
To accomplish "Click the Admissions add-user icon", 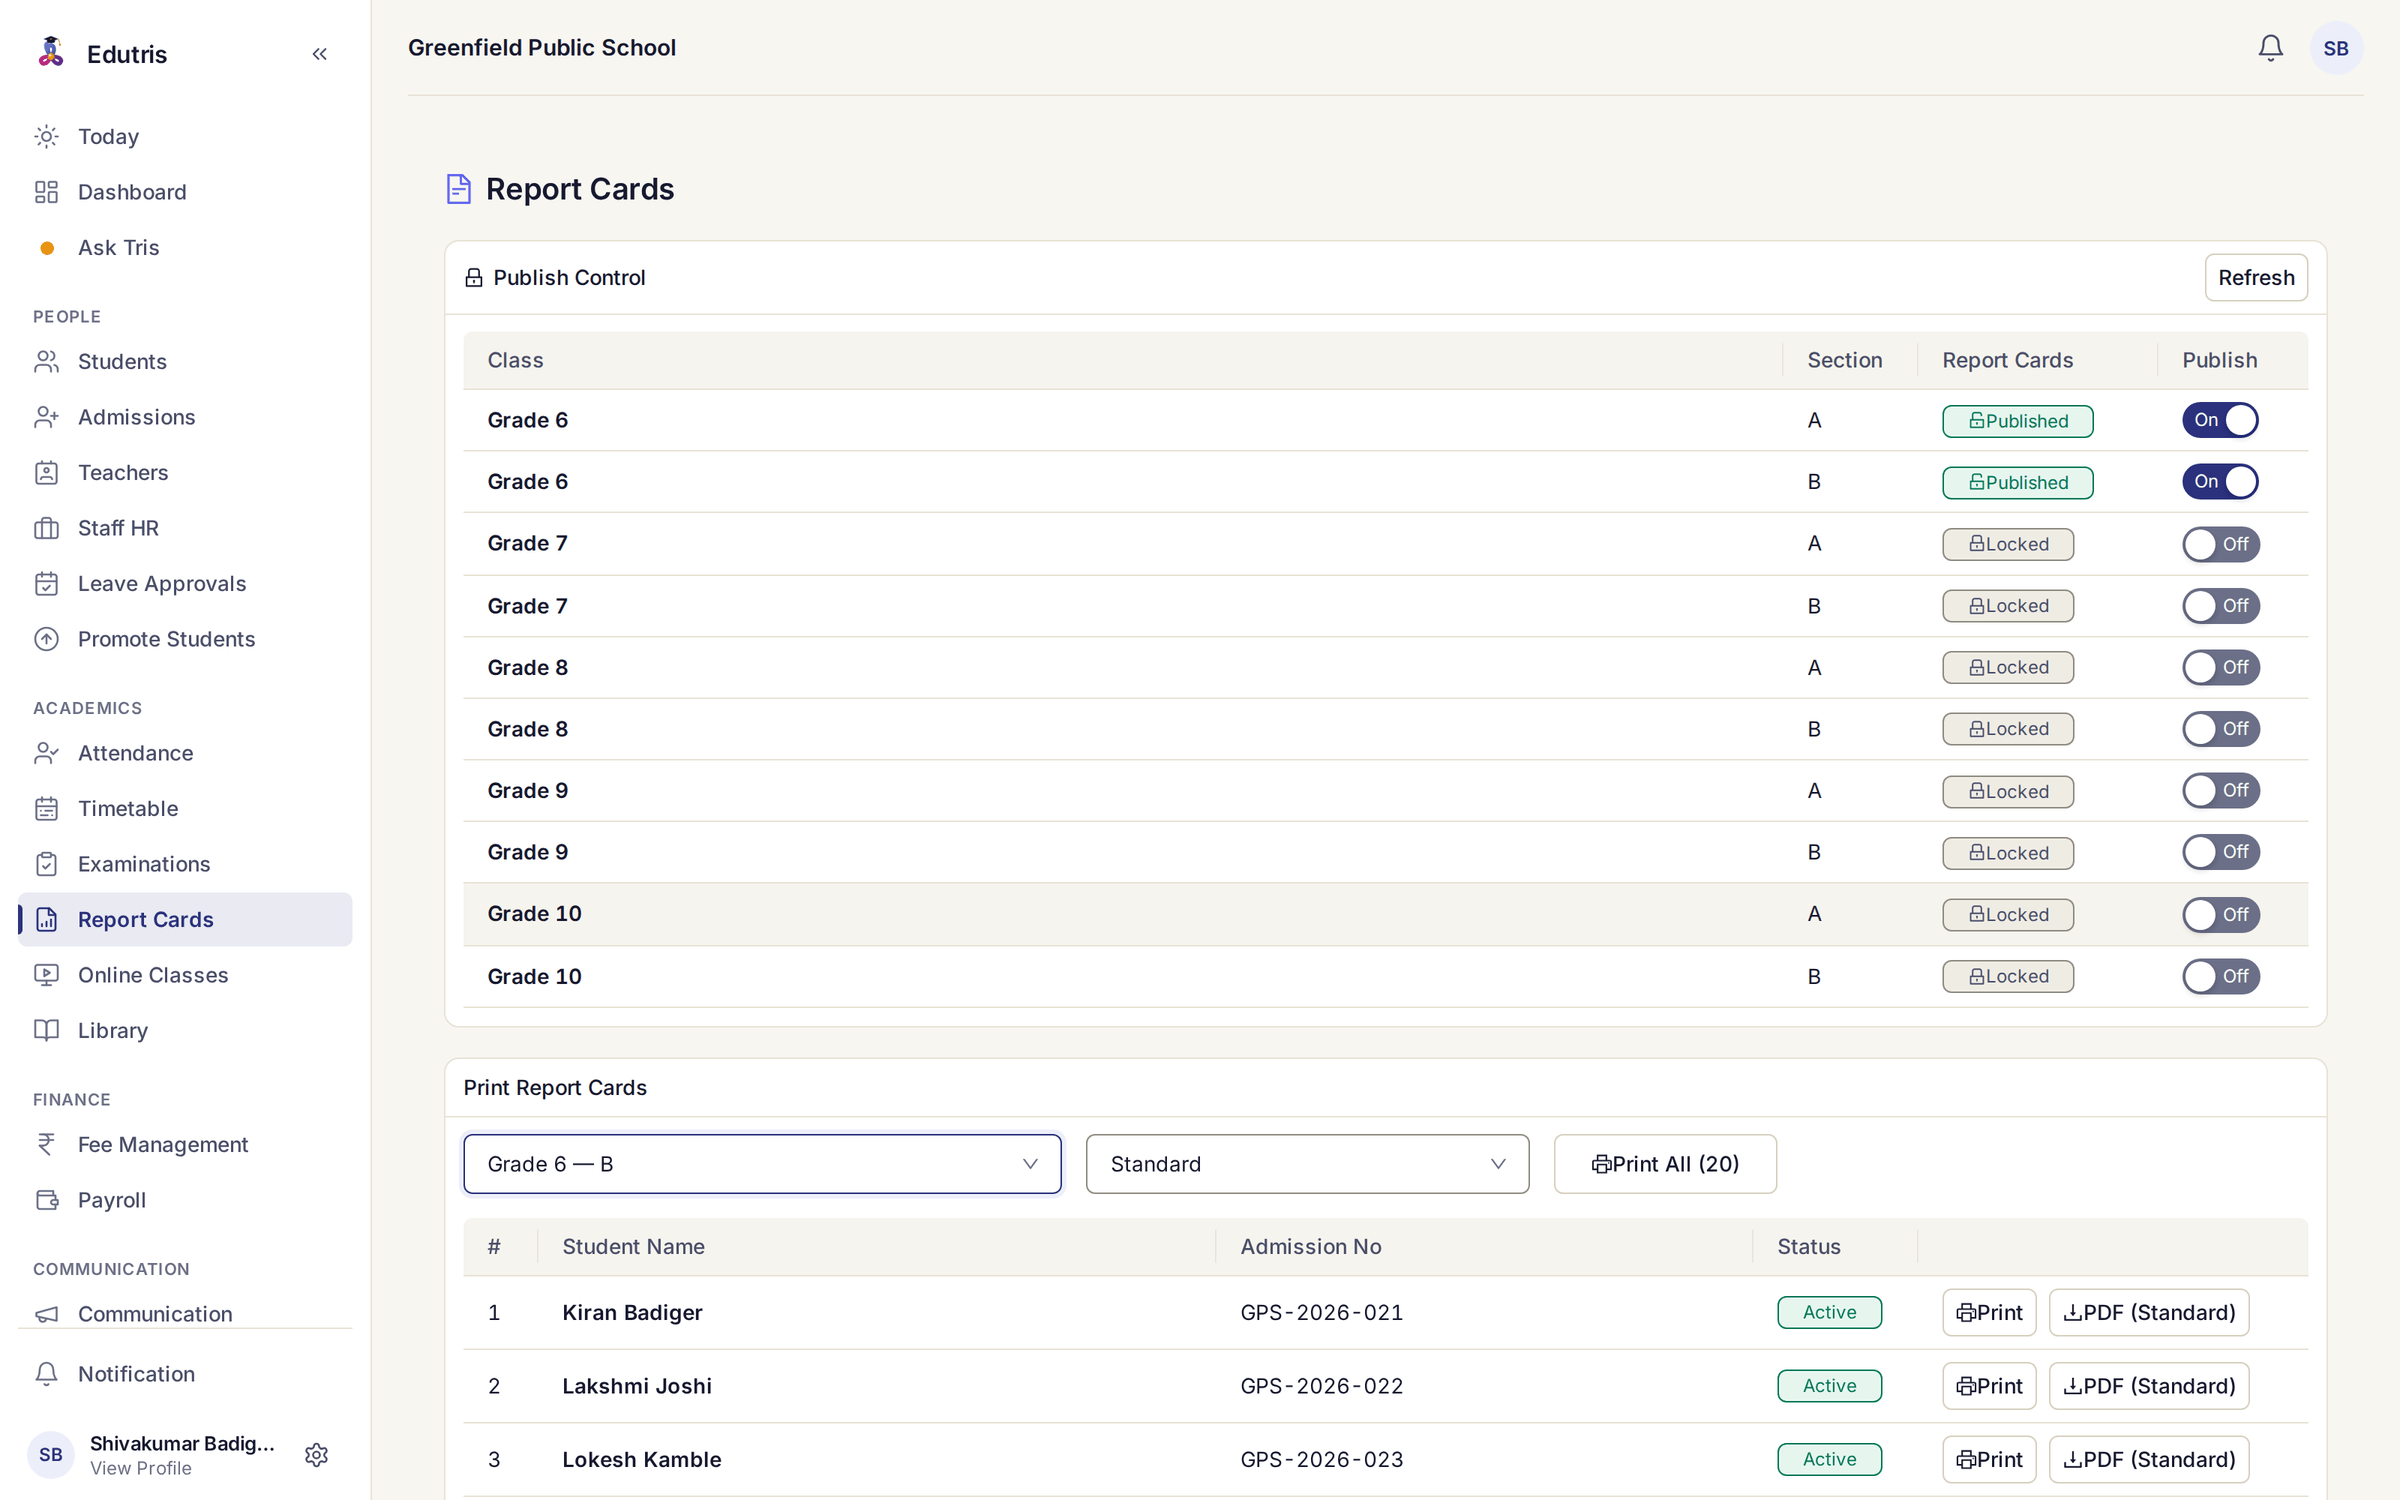I will (x=47, y=417).
